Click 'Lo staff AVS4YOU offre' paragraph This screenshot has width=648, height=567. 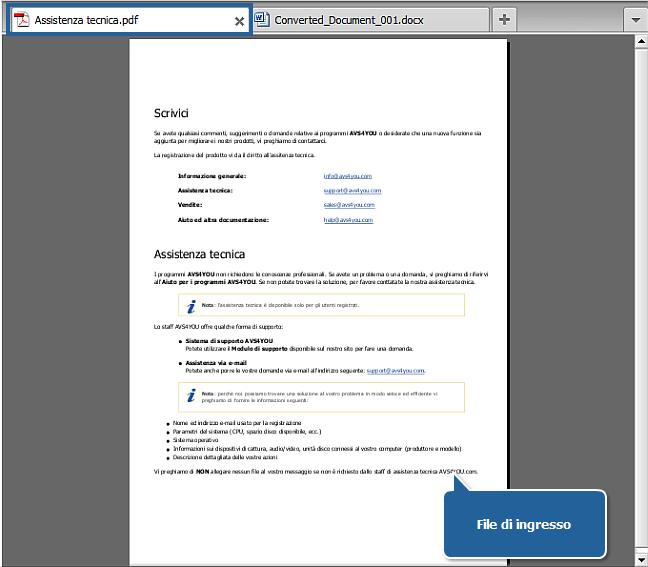click(218, 327)
